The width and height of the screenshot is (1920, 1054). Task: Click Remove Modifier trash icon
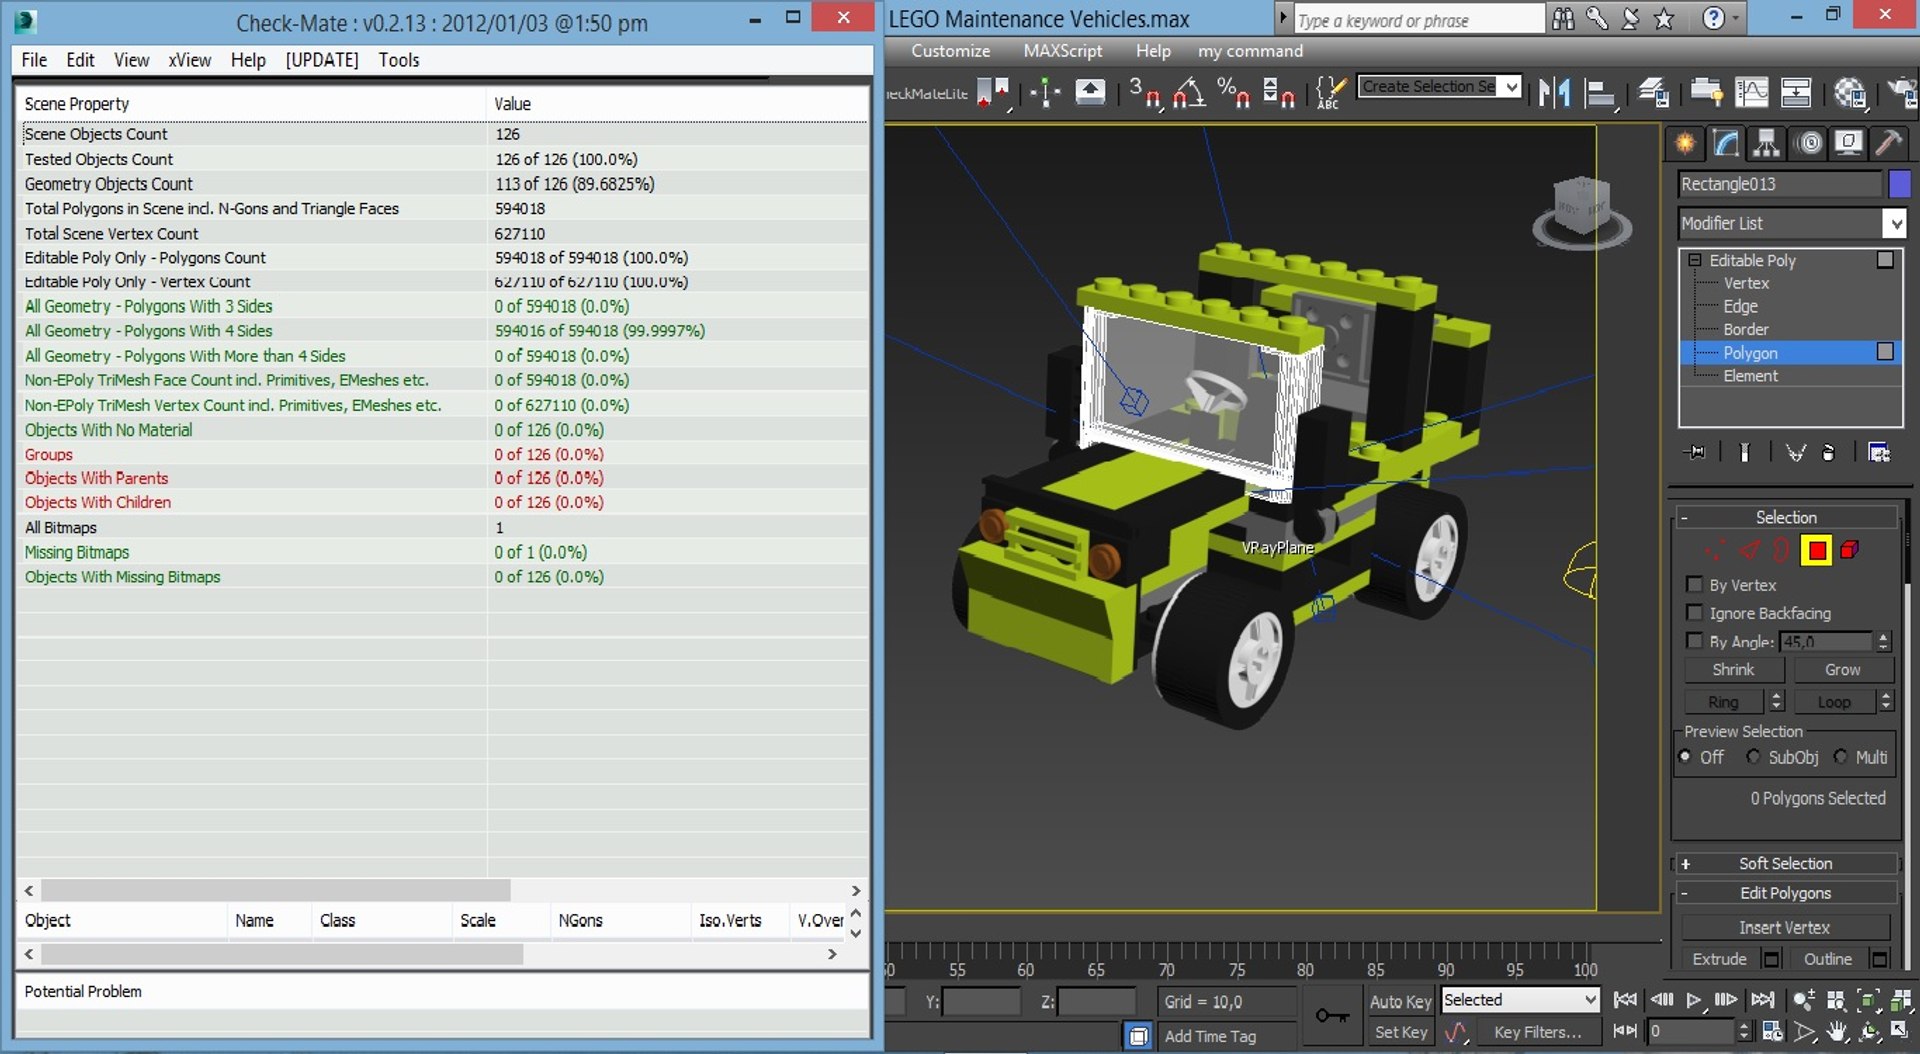click(x=1828, y=453)
